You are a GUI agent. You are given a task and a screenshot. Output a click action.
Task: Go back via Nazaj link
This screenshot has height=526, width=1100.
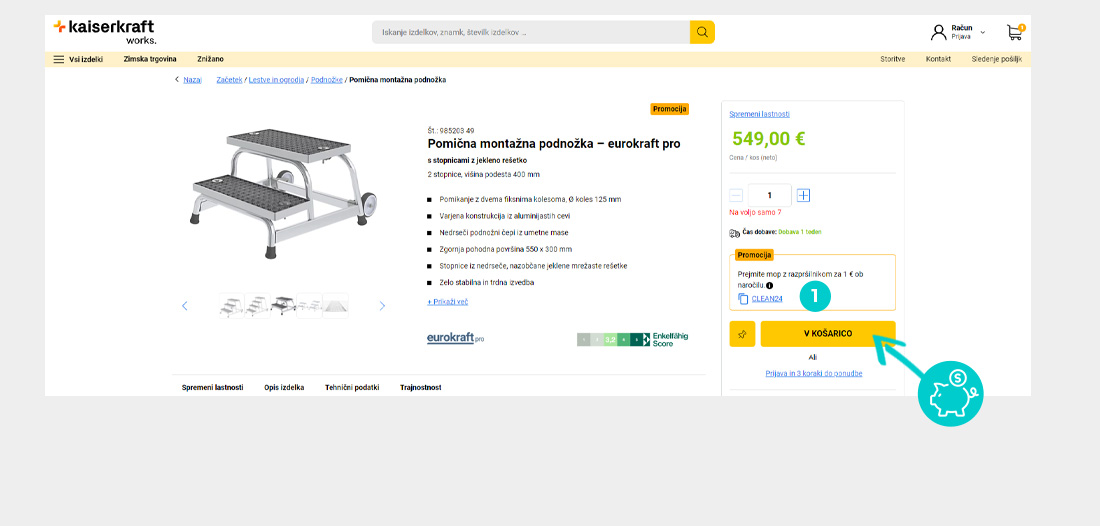[192, 80]
